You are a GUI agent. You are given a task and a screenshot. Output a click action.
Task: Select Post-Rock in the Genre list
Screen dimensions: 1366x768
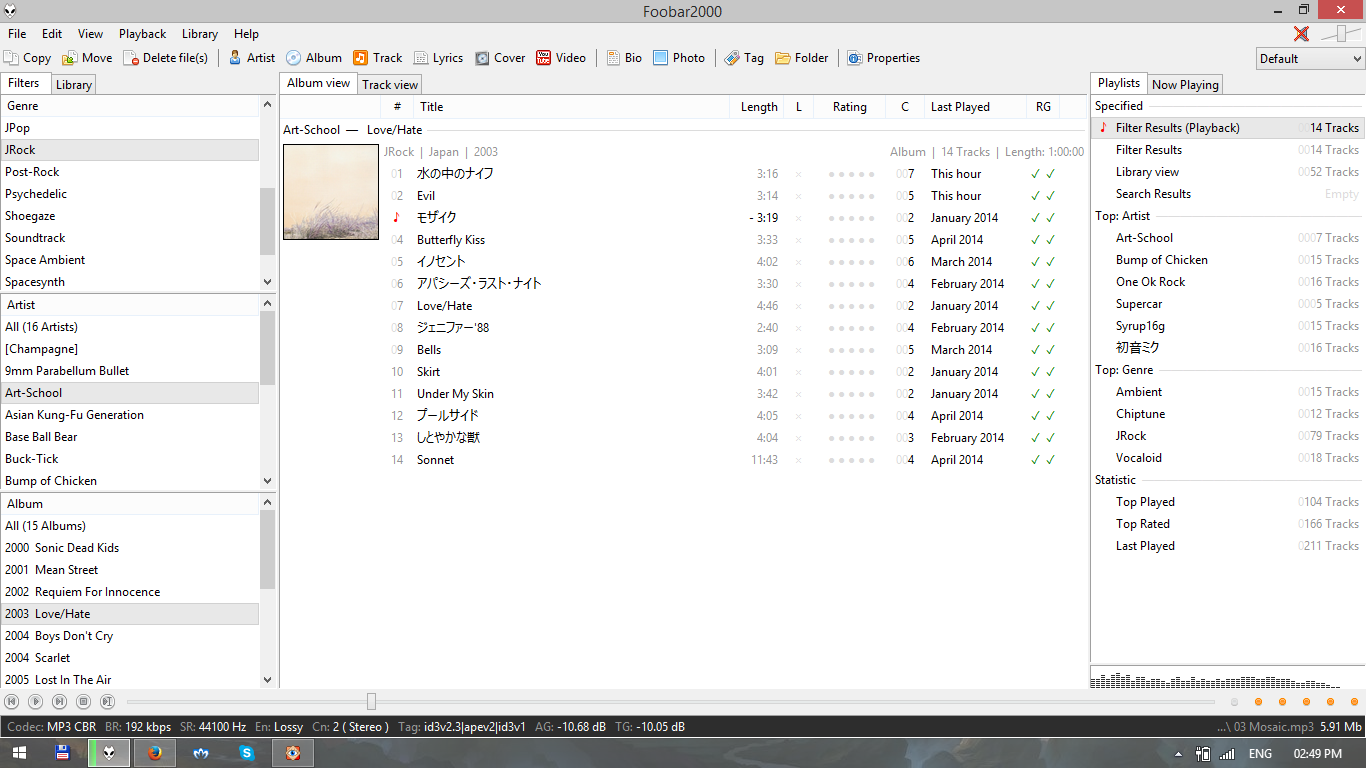(129, 172)
